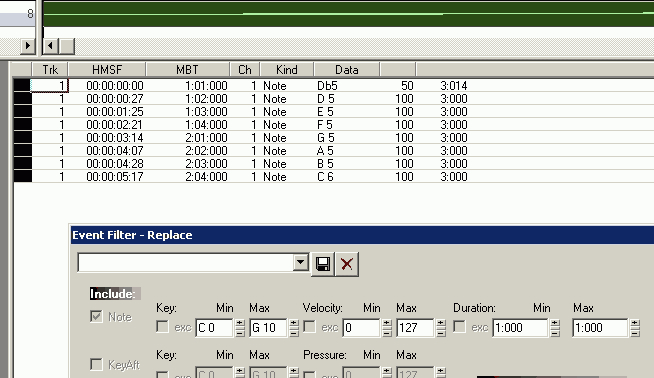Increase Duration Max with spinner
The height and width of the screenshot is (378, 654).
pyautogui.click(x=635, y=323)
